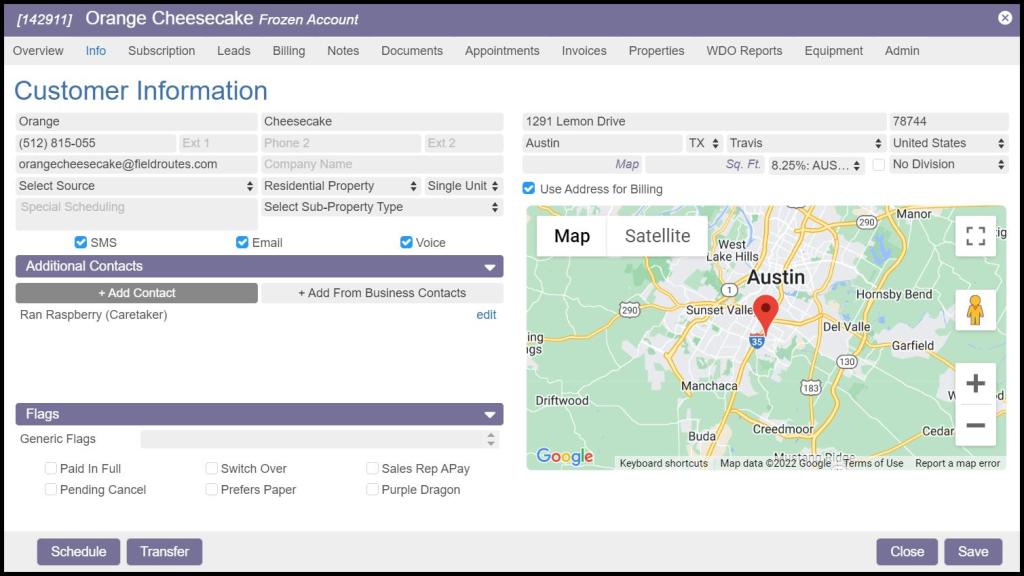Click the red location pin on map

point(765,313)
